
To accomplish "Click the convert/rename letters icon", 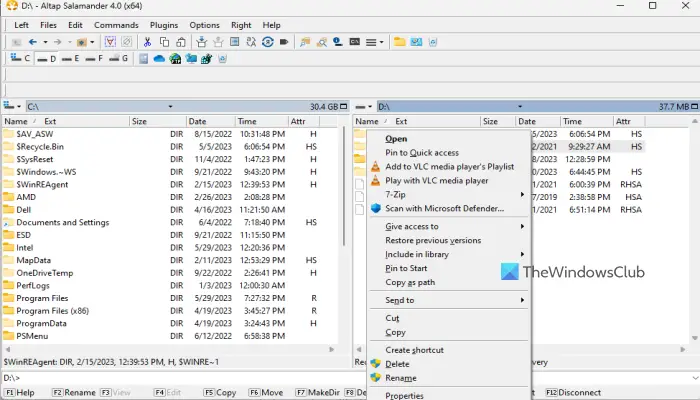I will pyautogui.click(x=251, y=42).
